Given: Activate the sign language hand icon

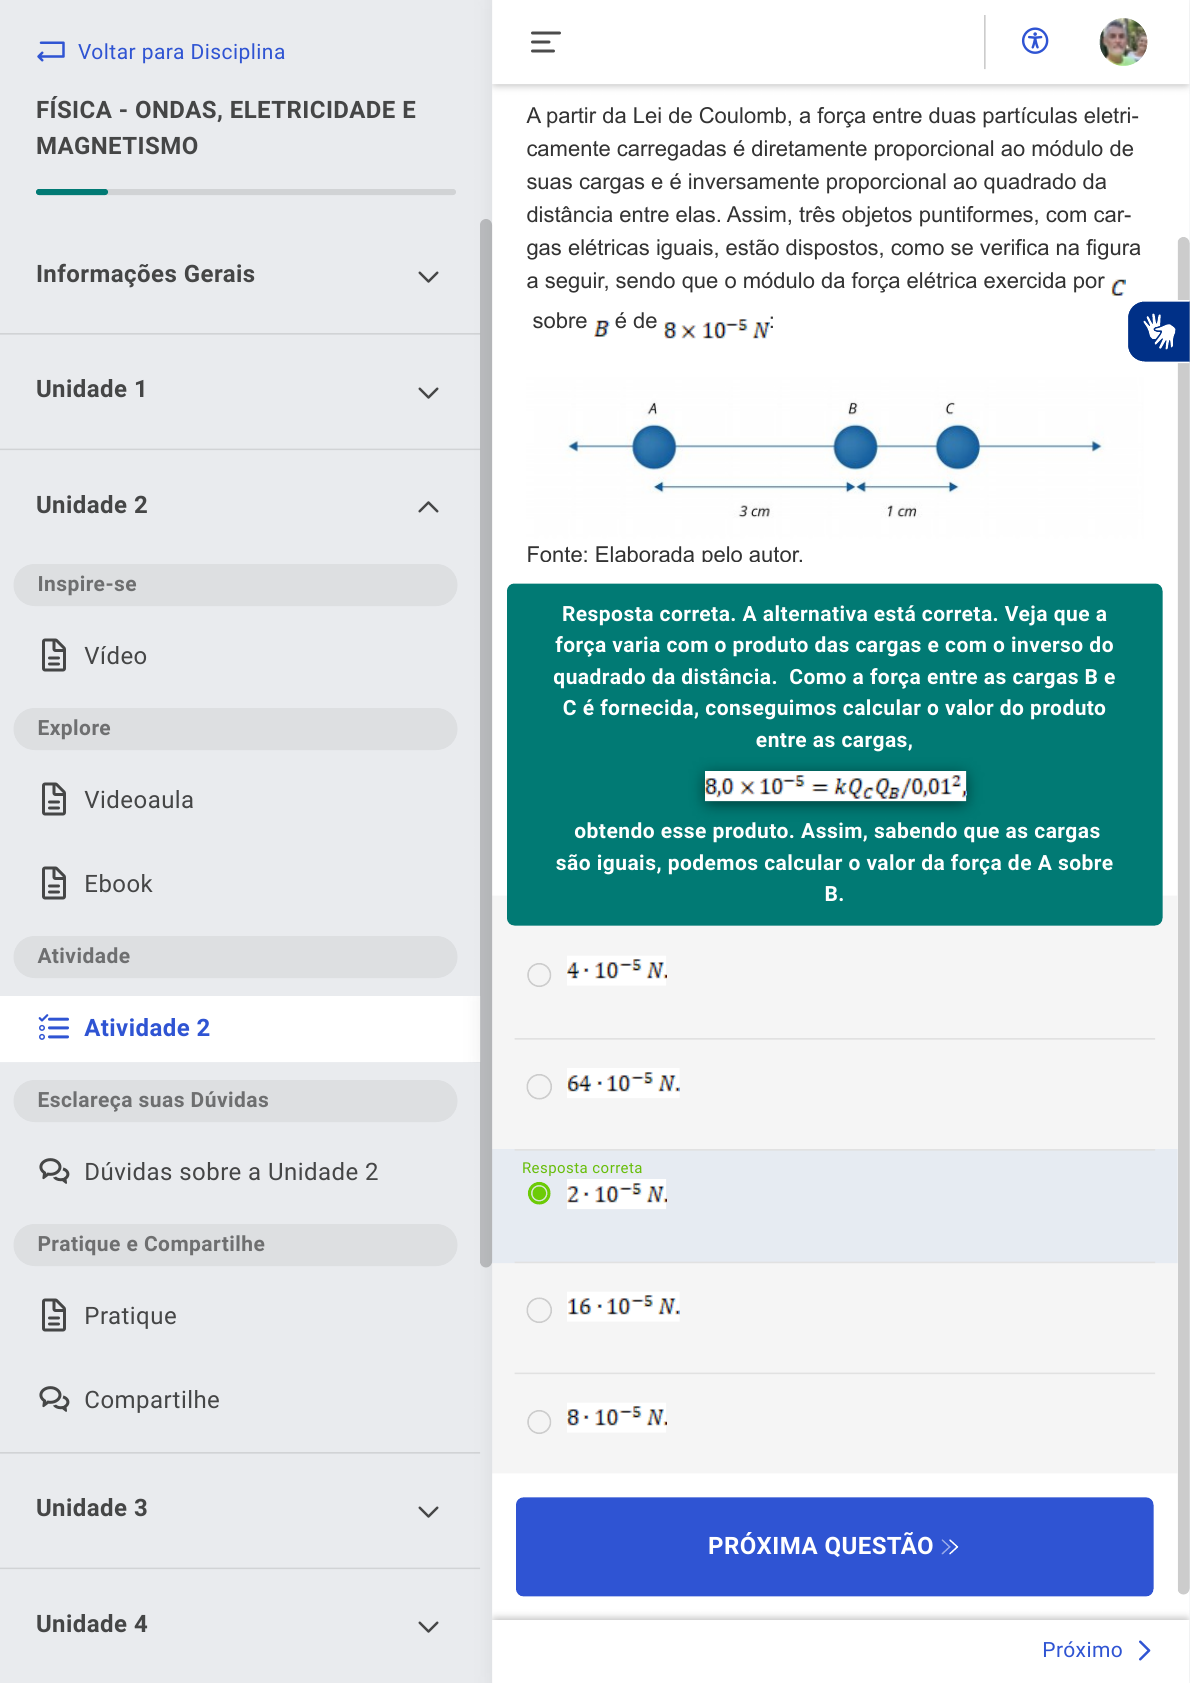Looking at the screenshot, I should tap(1159, 331).
